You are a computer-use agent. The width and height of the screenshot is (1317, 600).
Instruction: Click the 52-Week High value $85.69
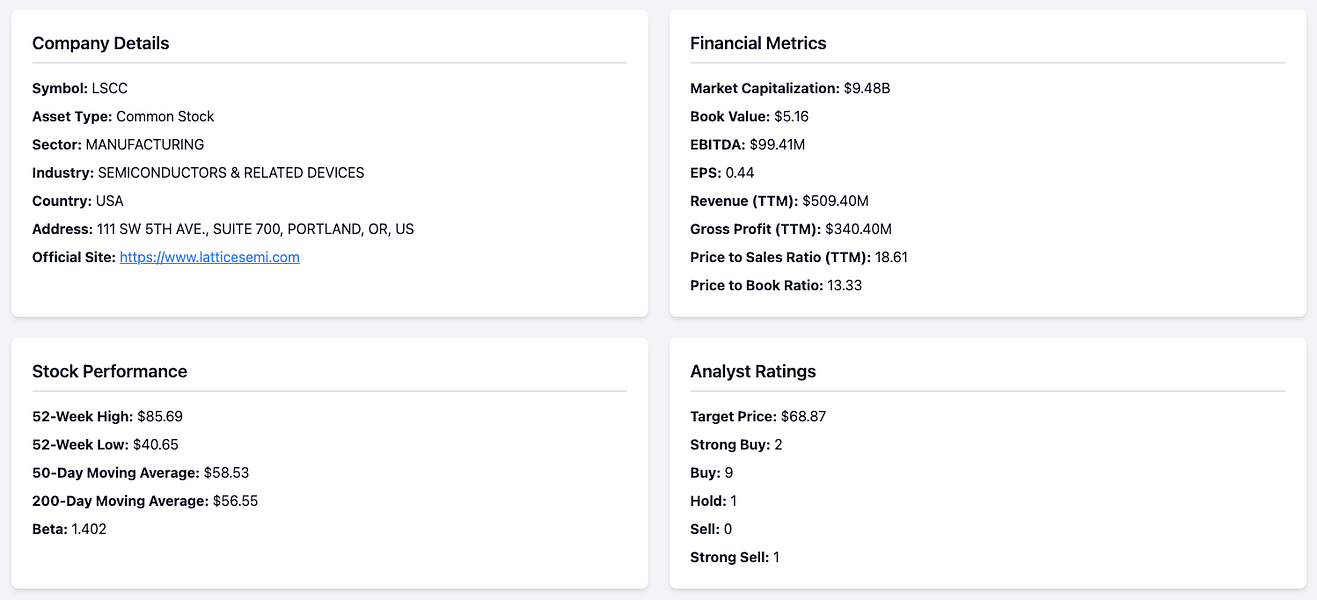[x=160, y=416]
